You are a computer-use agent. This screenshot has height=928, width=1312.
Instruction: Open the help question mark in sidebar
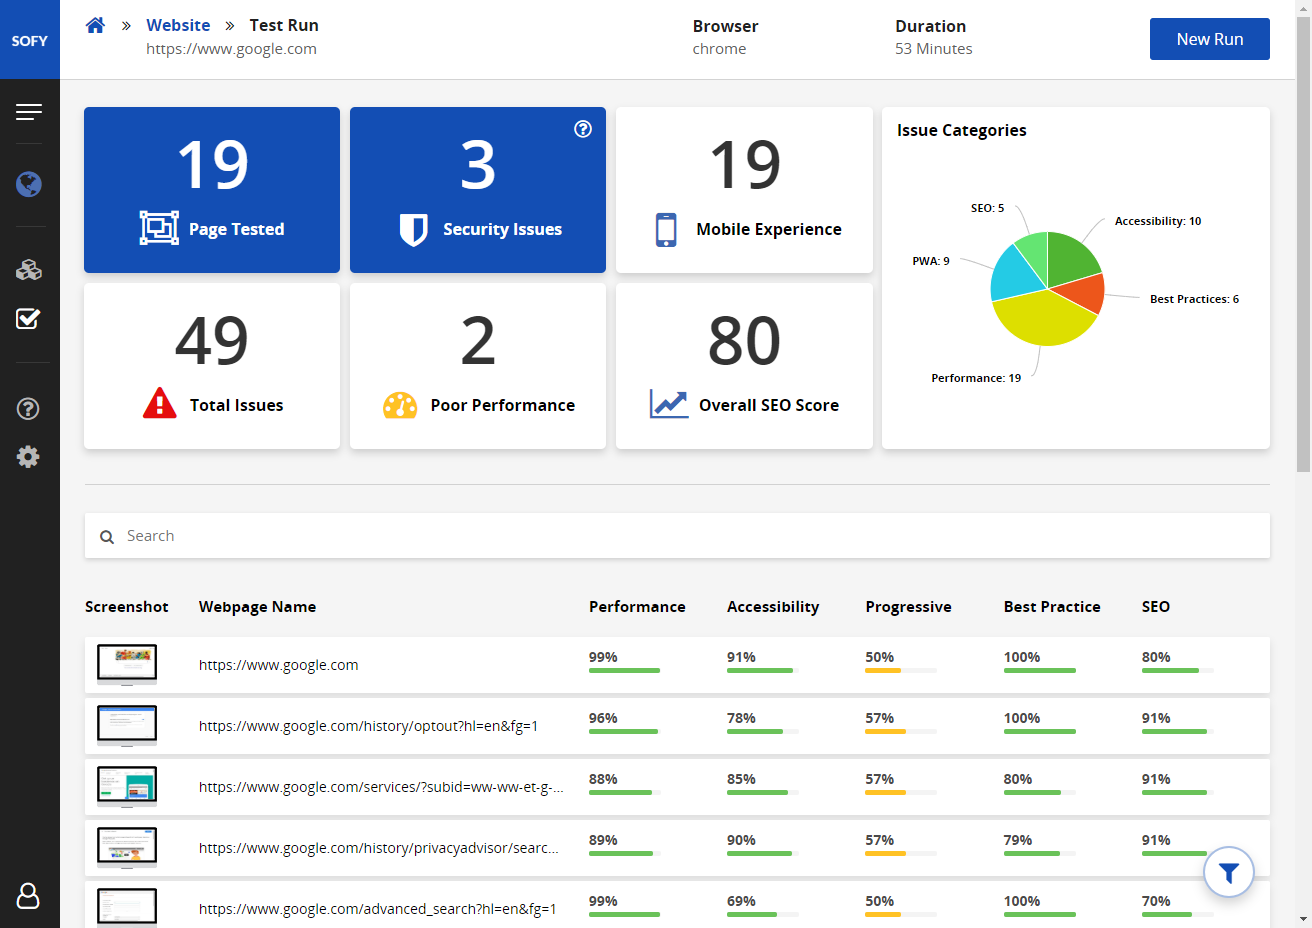(29, 409)
